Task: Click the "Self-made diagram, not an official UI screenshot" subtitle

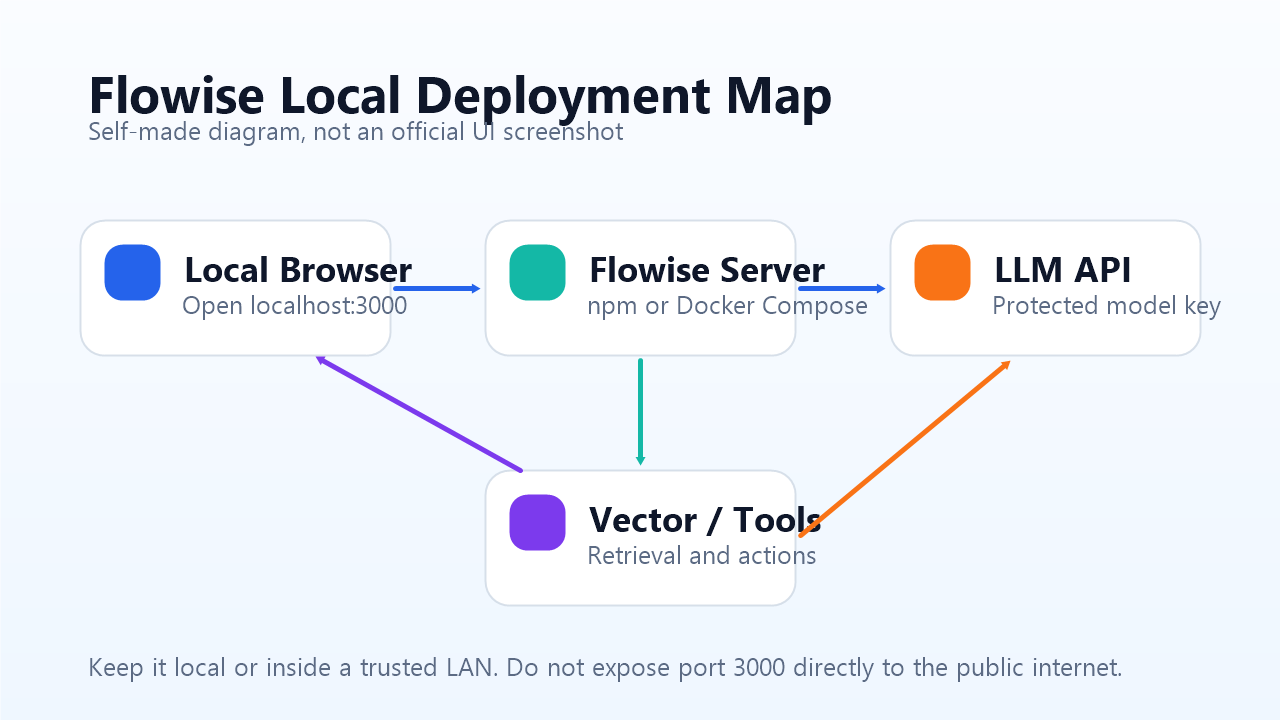Action: pos(356,132)
